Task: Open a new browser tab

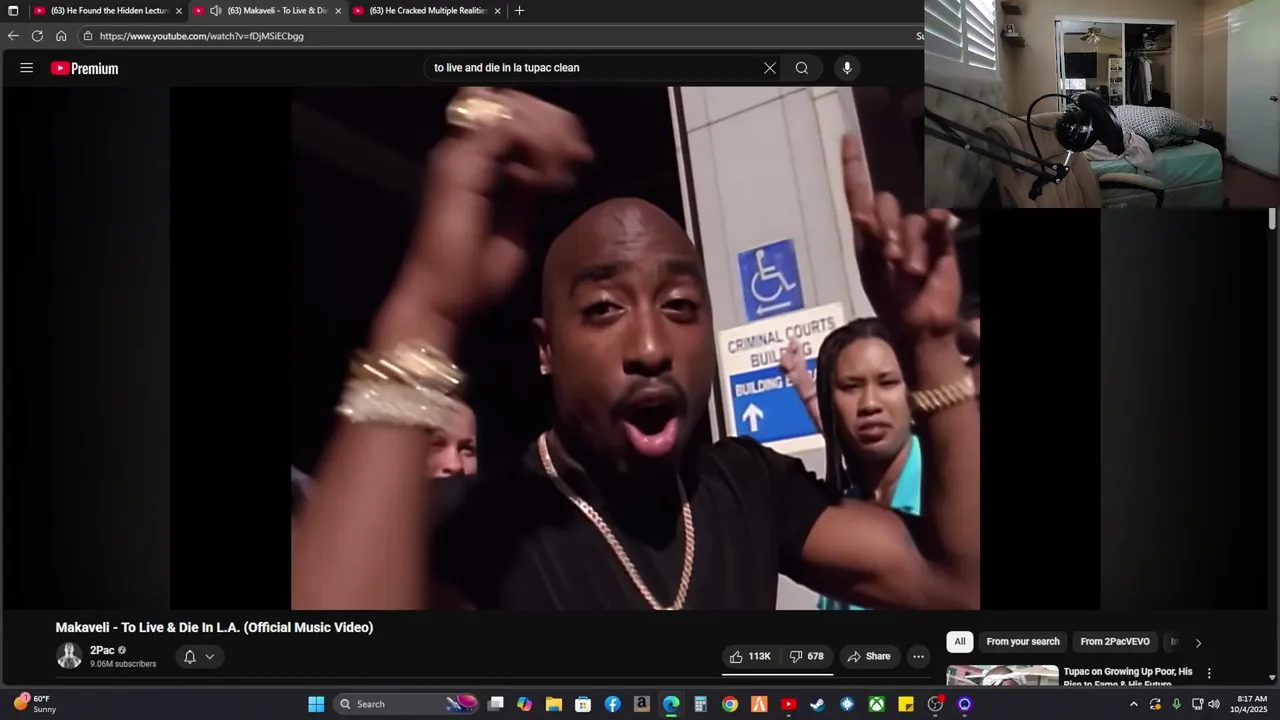Action: pos(519,11)
